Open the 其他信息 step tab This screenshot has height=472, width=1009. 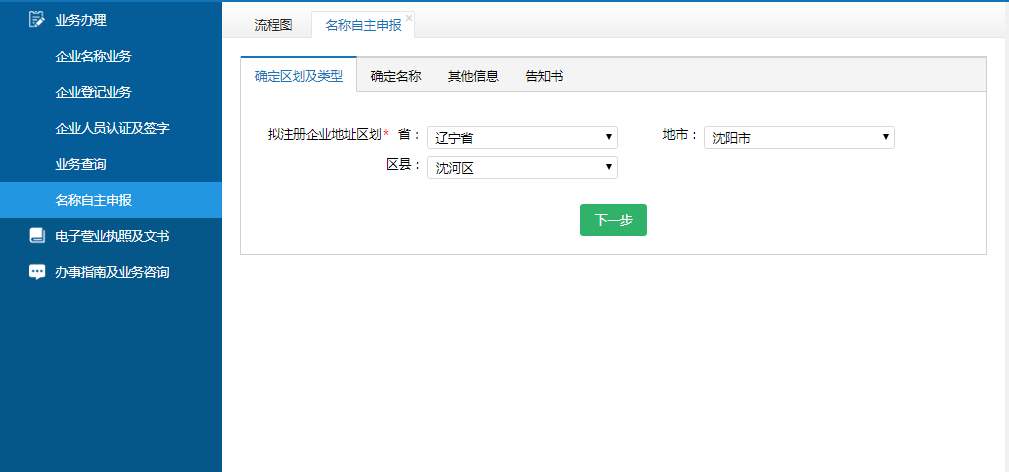473,76
